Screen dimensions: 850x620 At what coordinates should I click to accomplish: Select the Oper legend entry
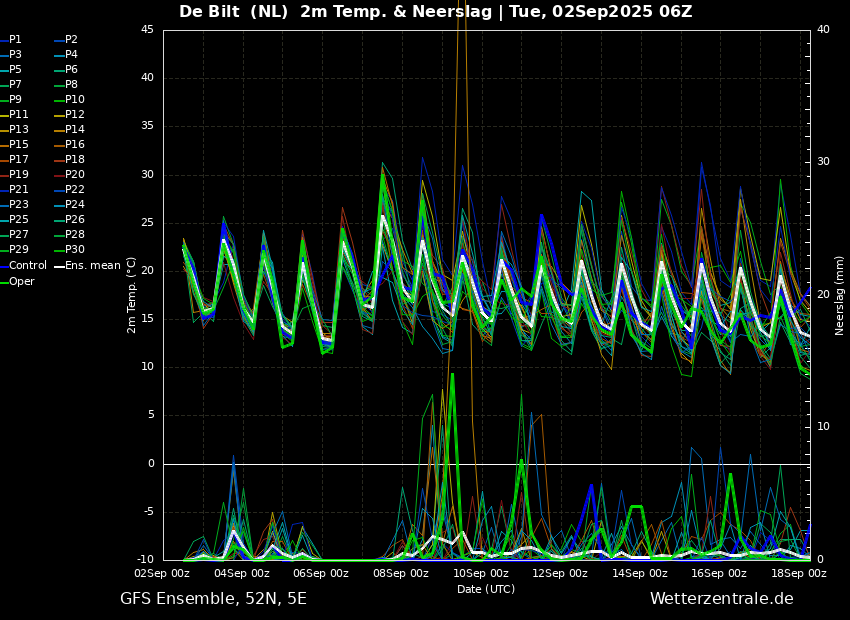pos(22,282)
